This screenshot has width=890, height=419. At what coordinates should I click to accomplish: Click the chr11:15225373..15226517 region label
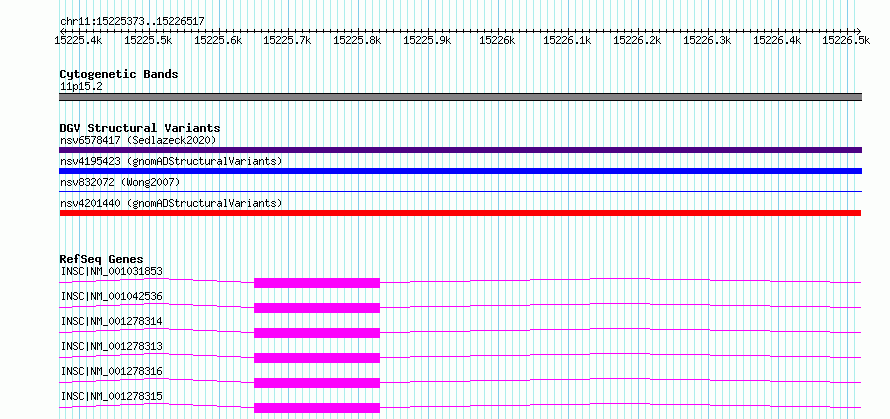click(132, 22)
